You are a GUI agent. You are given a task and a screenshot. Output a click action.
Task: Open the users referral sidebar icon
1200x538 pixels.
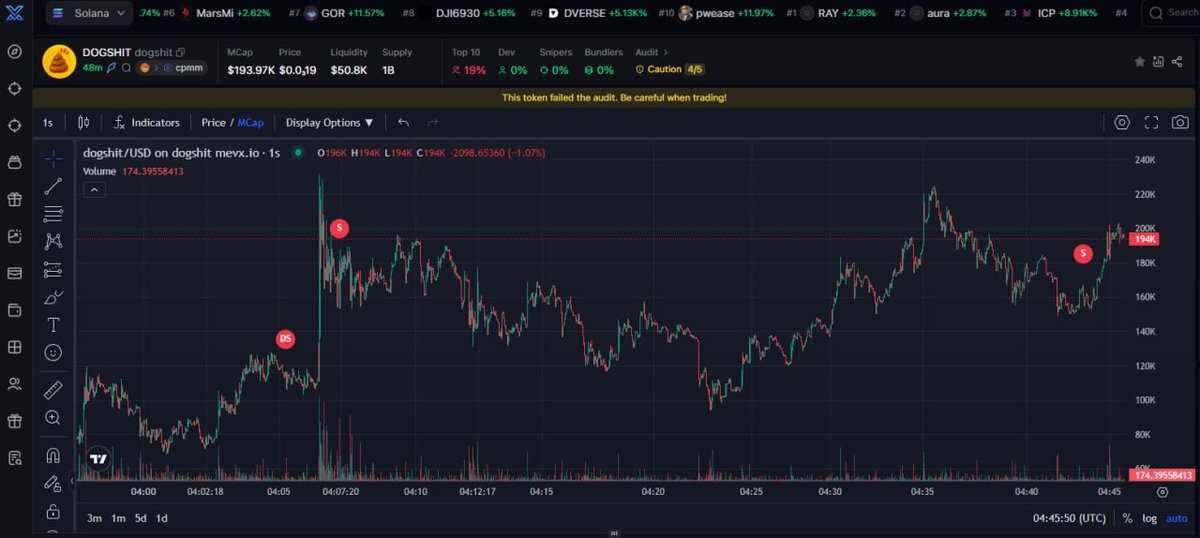tap(14, 384)
